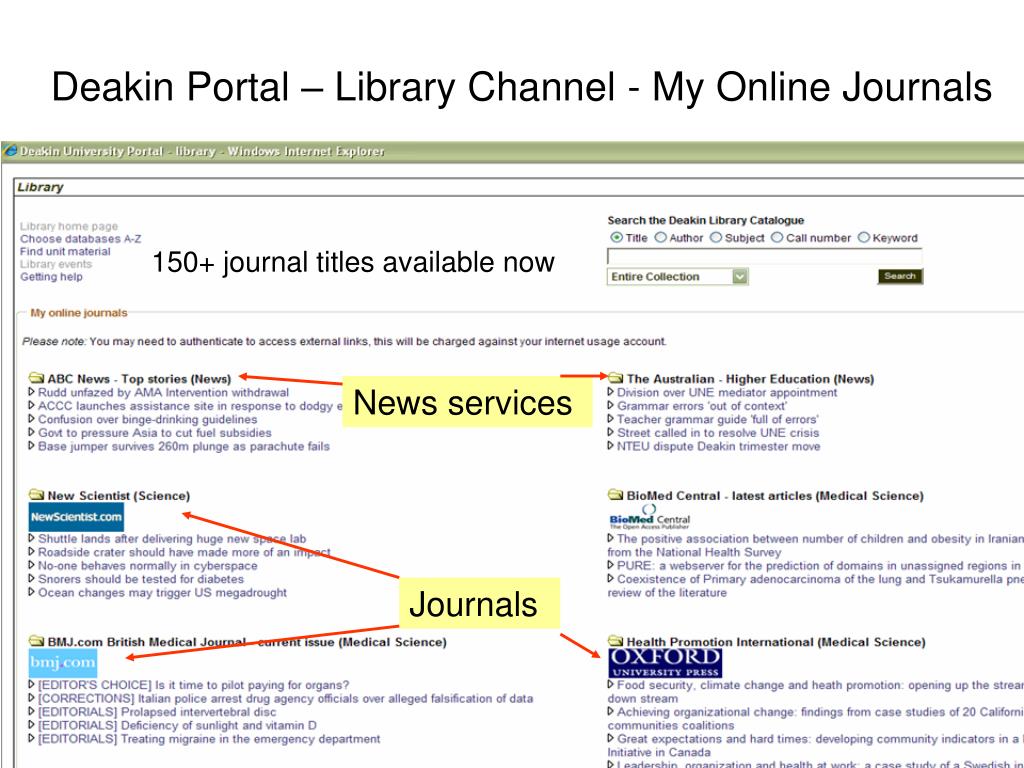Click the Search button
This screenshot has height=768, width=1024.
(x=900, y=276)
